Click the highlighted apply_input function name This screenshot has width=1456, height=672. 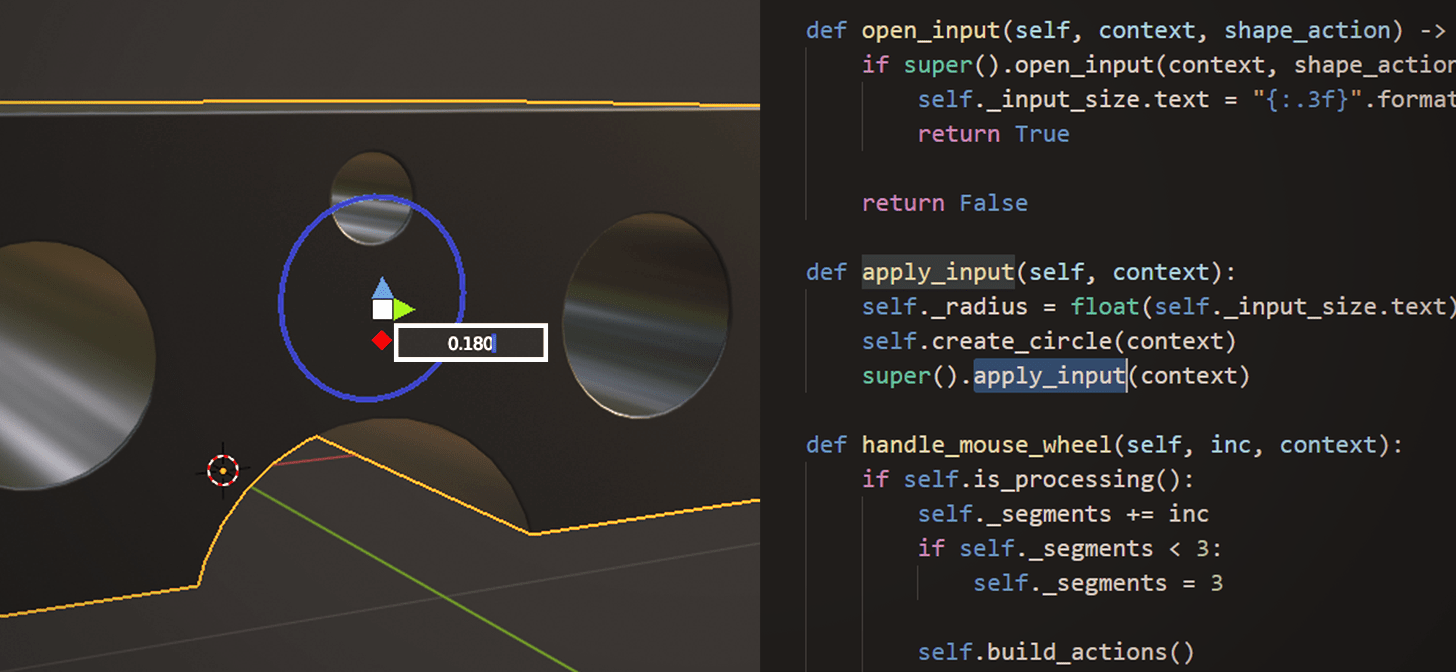[937, 271]
